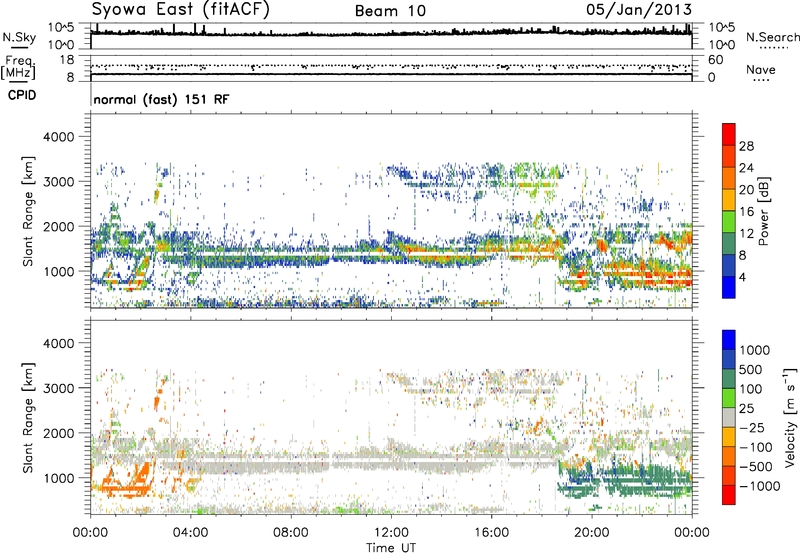
Task: Click the '18' frequency axis tick
Action: coord(67,60)
